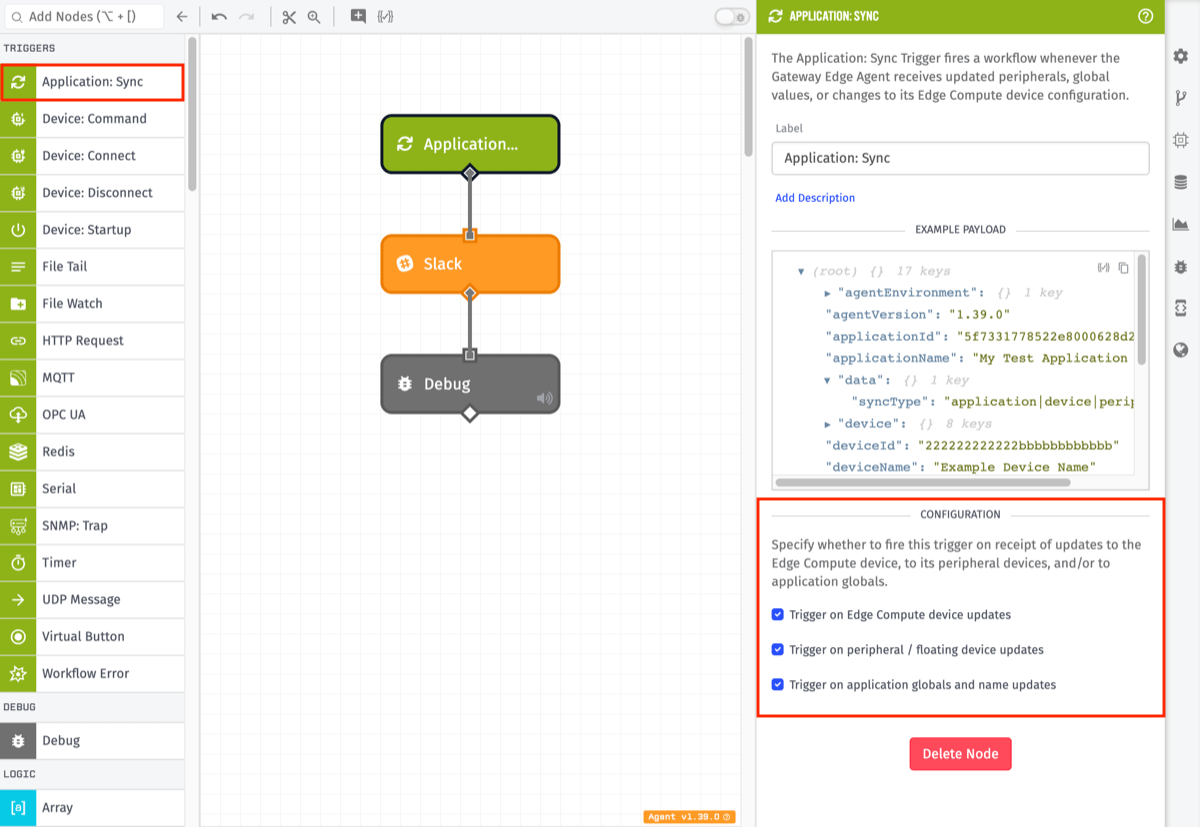Select the Serial trigger
This screenshot has height=827, width=1200.
coord(92,489)
